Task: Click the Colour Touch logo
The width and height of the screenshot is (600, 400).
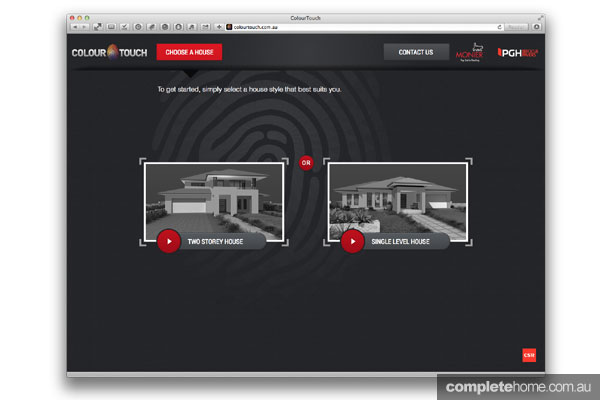Action: pos(109,52)
